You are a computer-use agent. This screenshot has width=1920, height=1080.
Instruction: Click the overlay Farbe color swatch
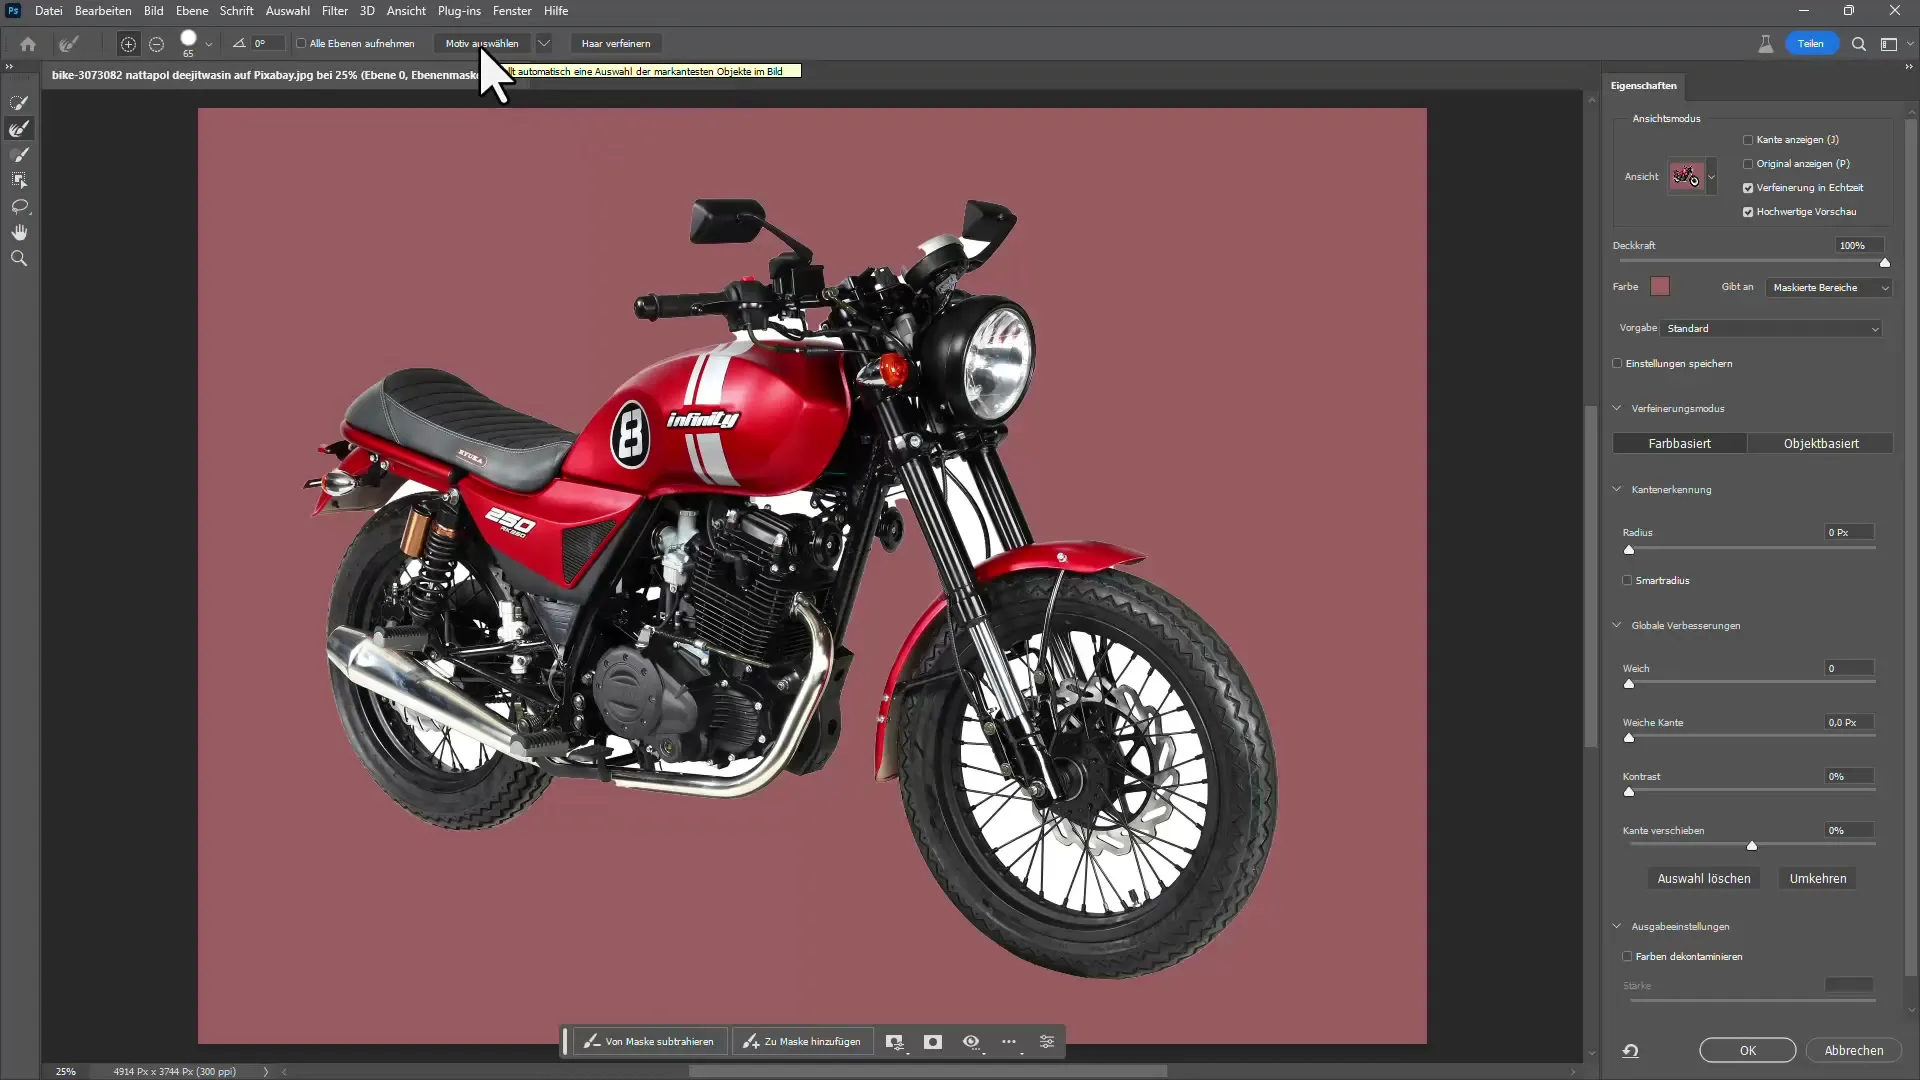pos(1660,287)
